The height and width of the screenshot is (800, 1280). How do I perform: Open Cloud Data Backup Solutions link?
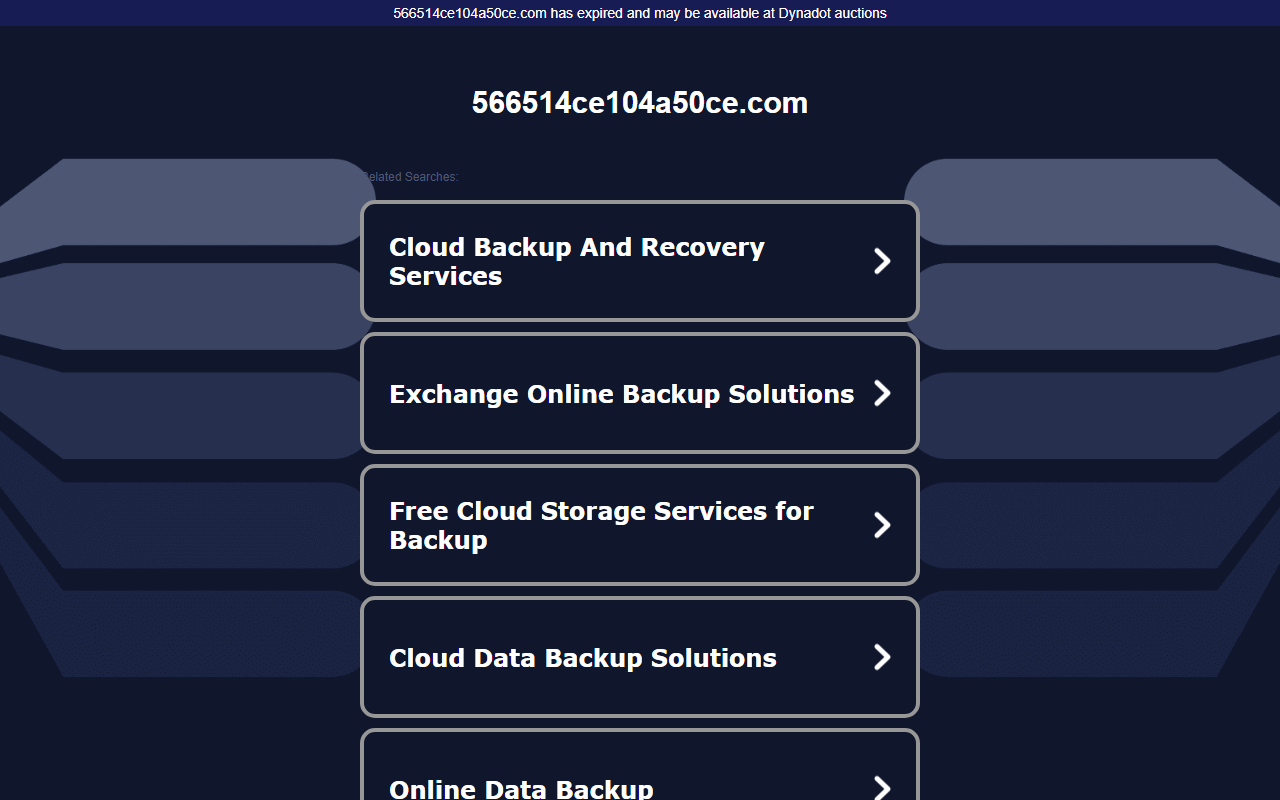click(639, 657)
